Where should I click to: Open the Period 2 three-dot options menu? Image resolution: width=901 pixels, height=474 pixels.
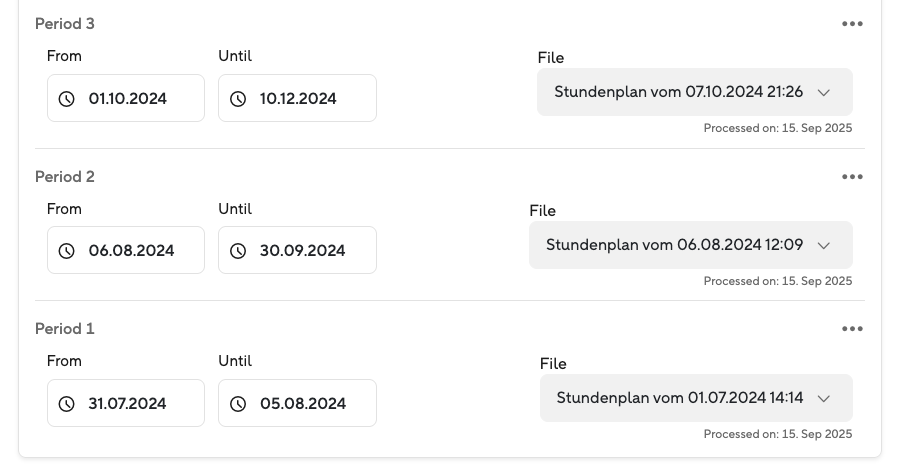pos(852,177)
